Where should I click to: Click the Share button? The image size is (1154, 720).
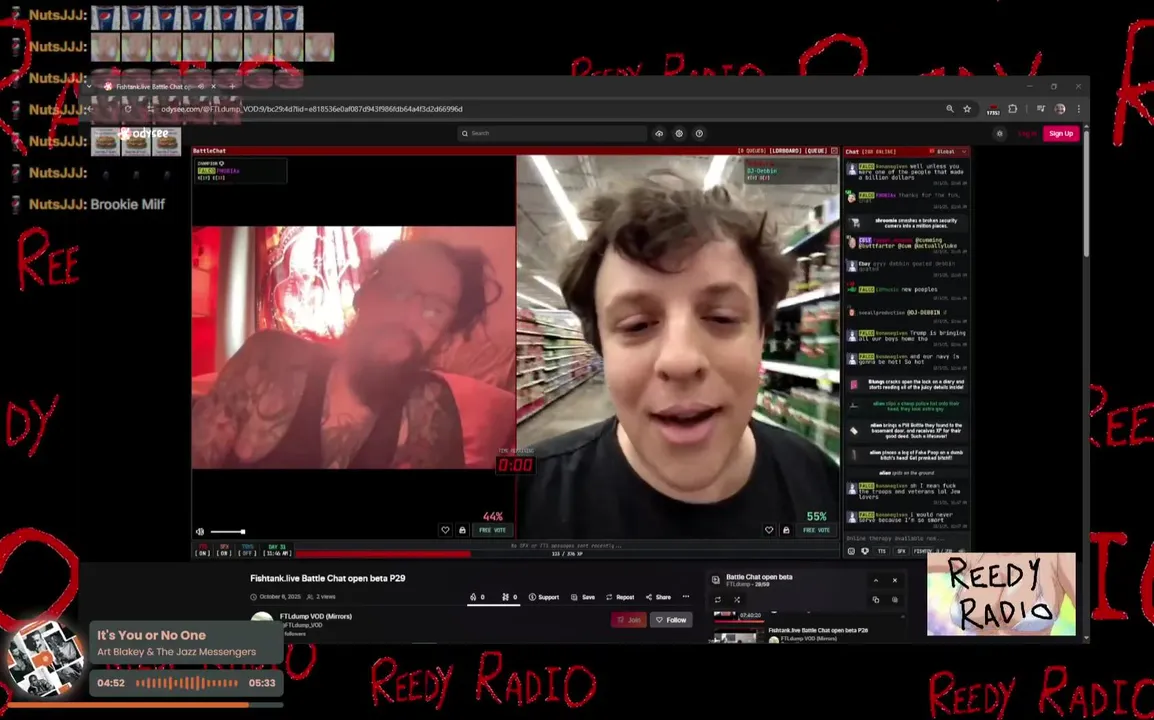[x=658, y=597]
